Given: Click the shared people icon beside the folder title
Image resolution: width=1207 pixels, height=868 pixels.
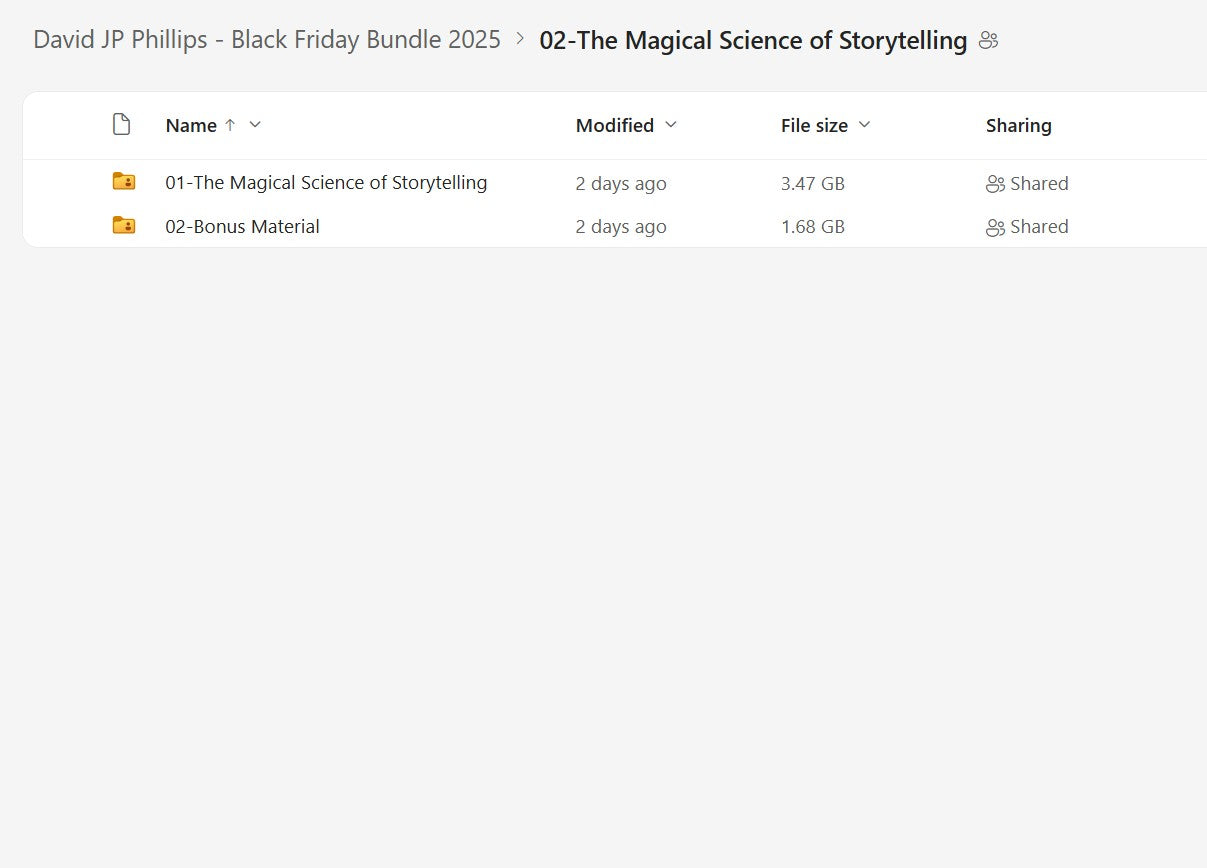Looking at the screenshot, I should click(x=989, y=41).
